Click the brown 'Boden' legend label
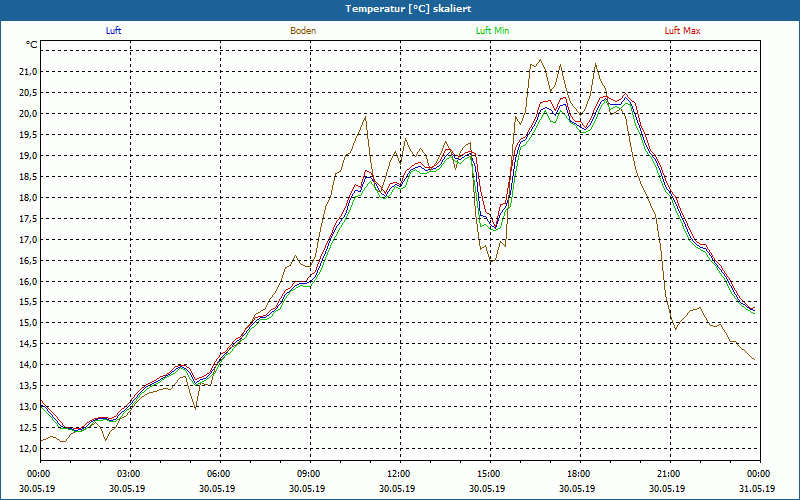The image size is (800, 500). tap(303, 31)
